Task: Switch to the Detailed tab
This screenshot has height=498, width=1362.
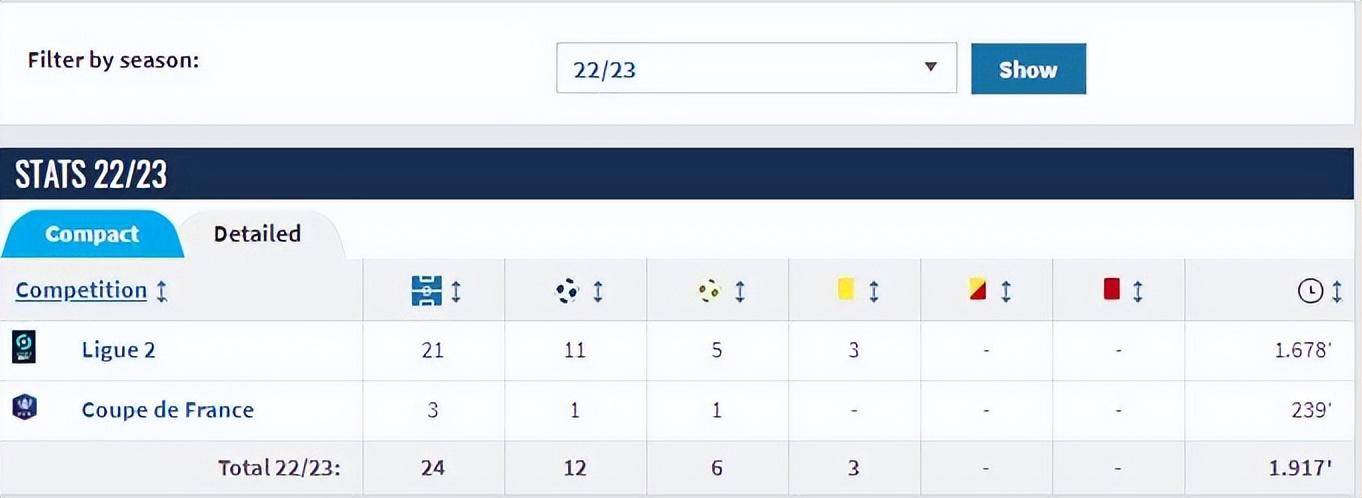Action: coord(257,234)
